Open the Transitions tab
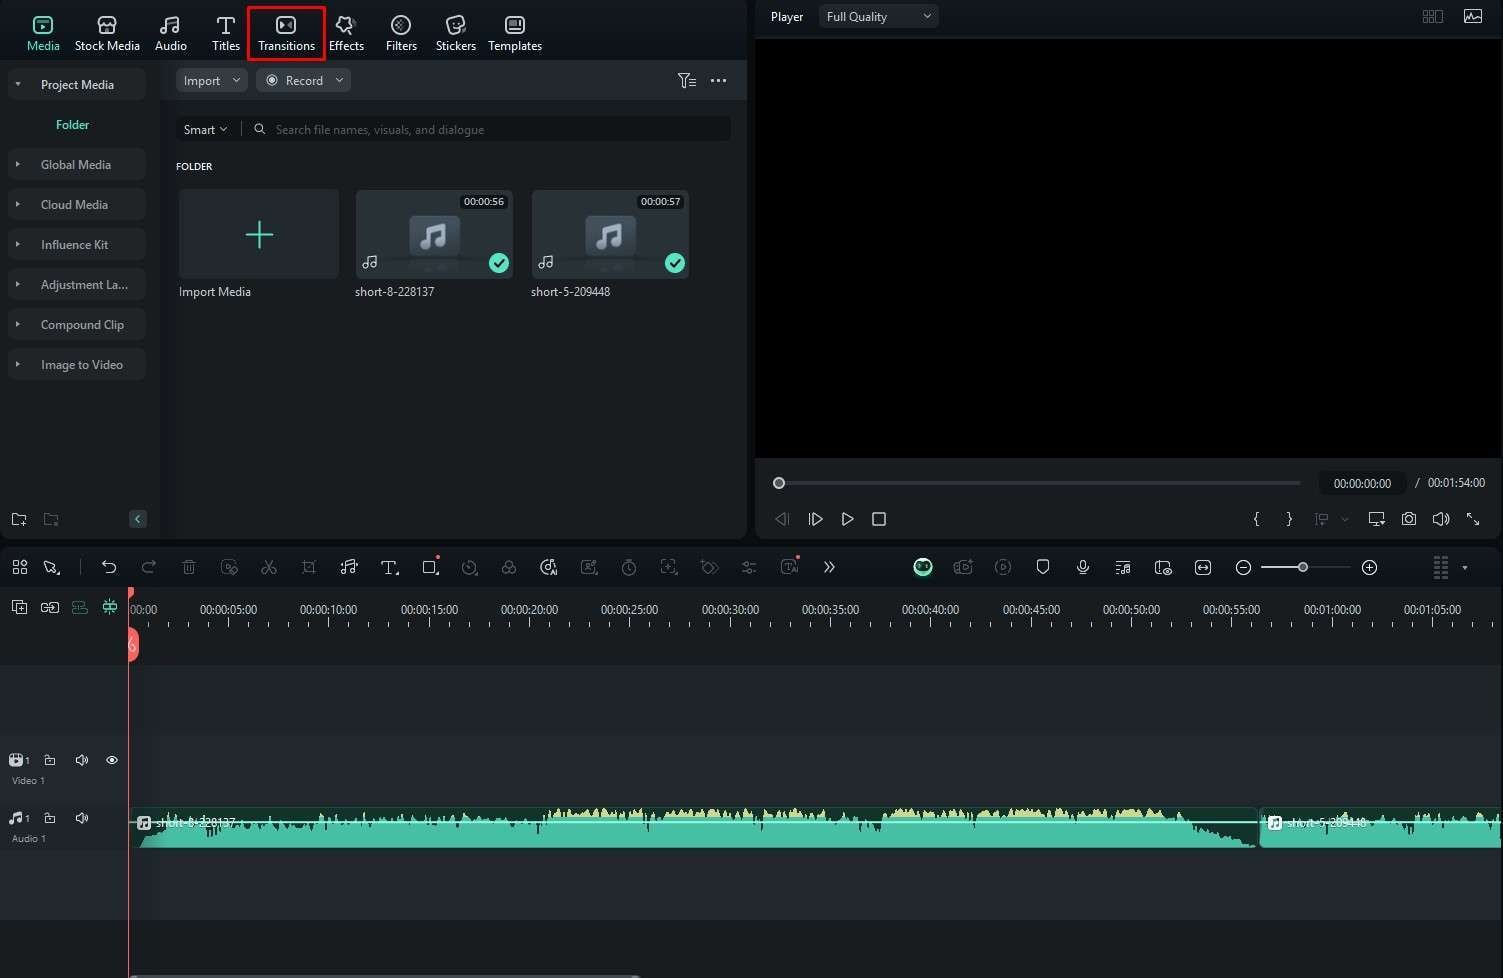 click(x=286, y=33)
